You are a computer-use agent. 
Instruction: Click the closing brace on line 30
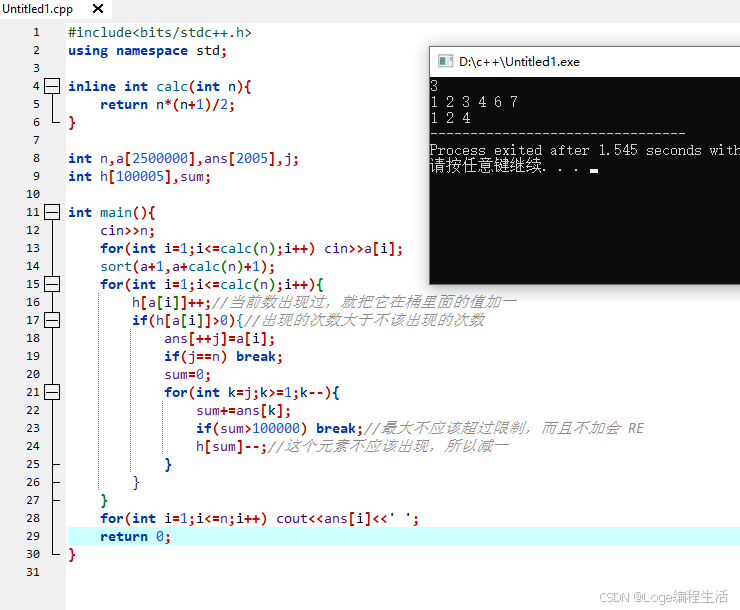(72, 554)
